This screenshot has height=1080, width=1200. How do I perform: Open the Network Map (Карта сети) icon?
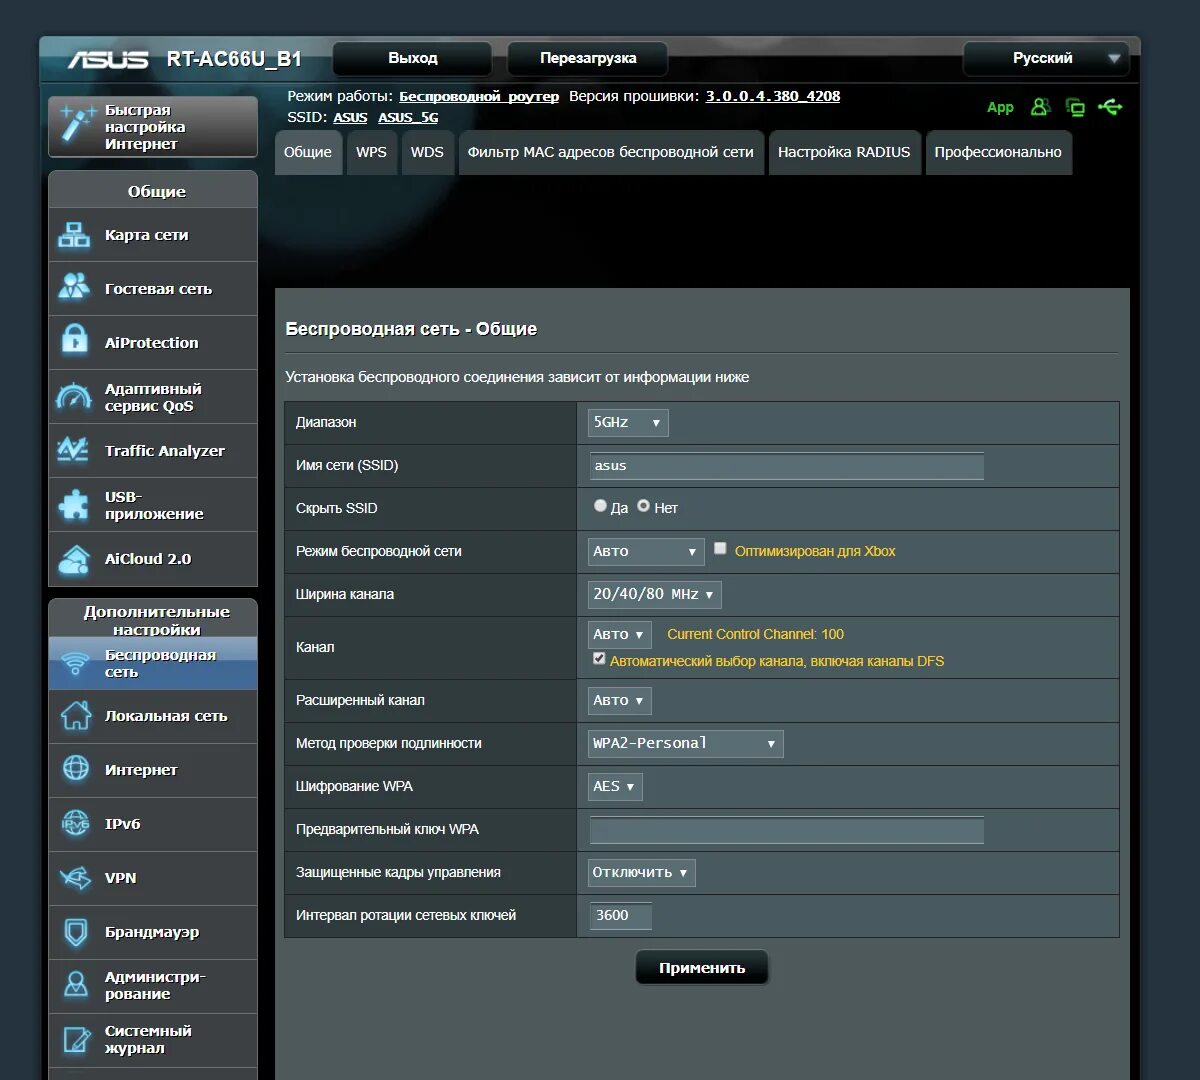74,235
